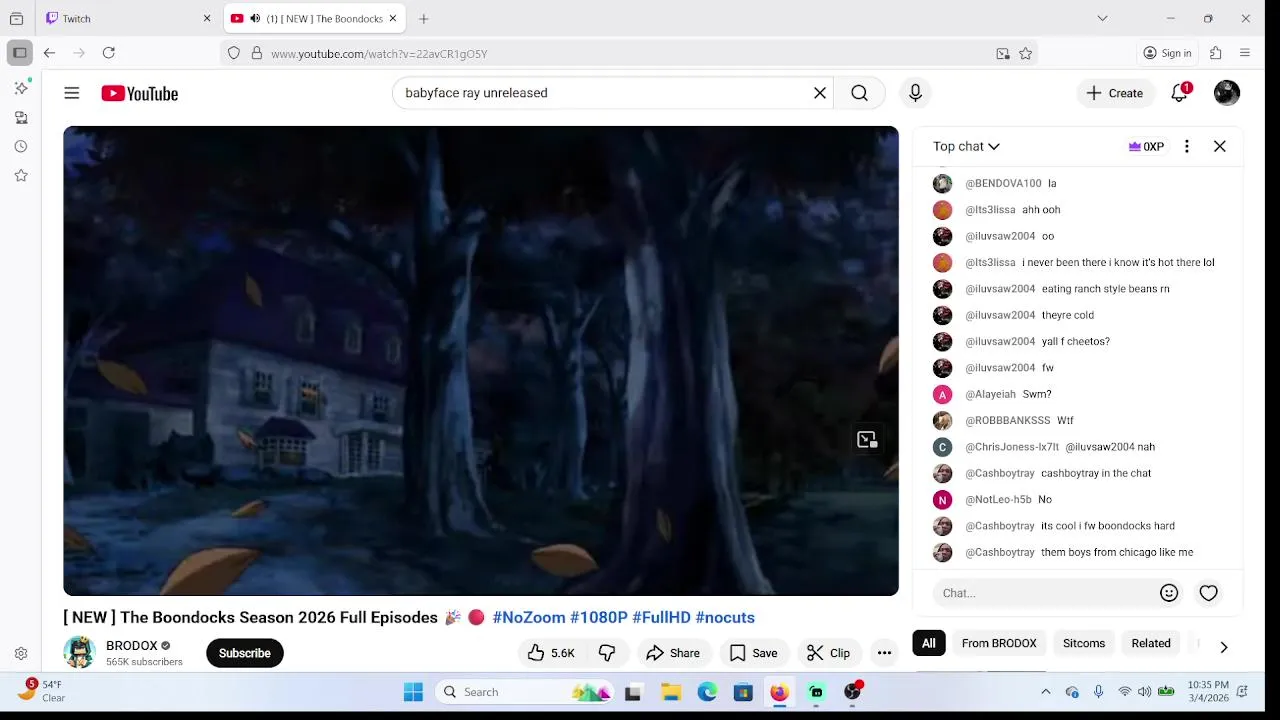Show next filter chips arrow
The image size is (1280, 720).
point(1224,647)
